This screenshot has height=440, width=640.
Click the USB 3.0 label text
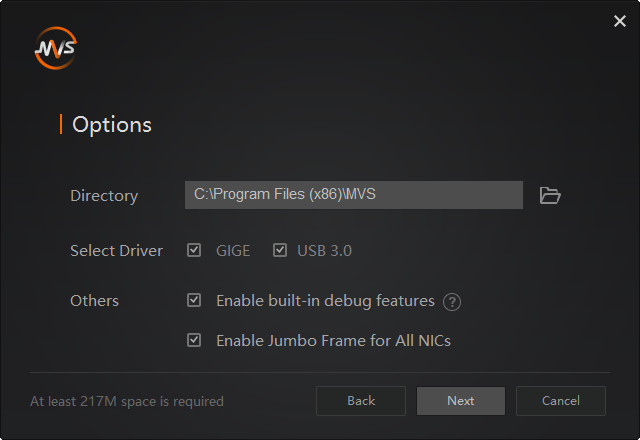click(x=324, y=251)
